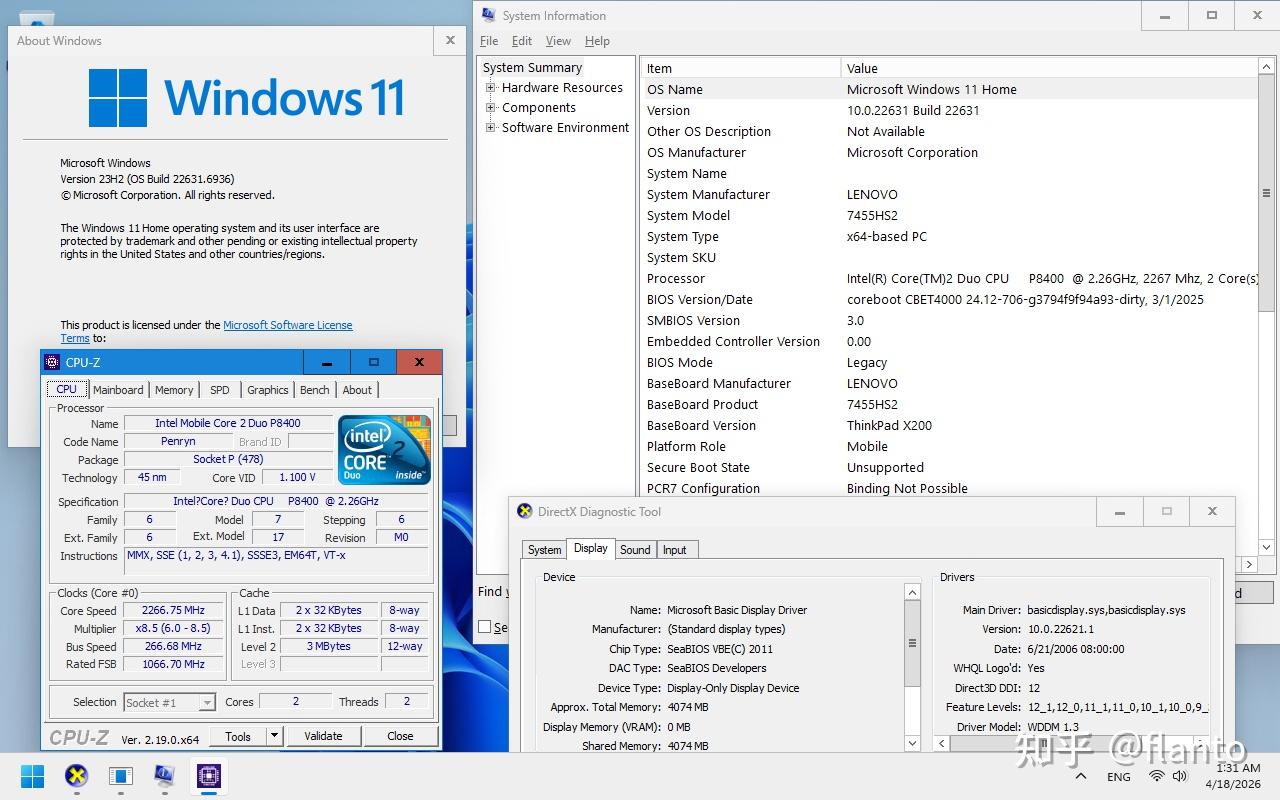The image size is (1280, 800).
Task: Switch to CPU-Z Memory tab
Action: click(174, 390)
